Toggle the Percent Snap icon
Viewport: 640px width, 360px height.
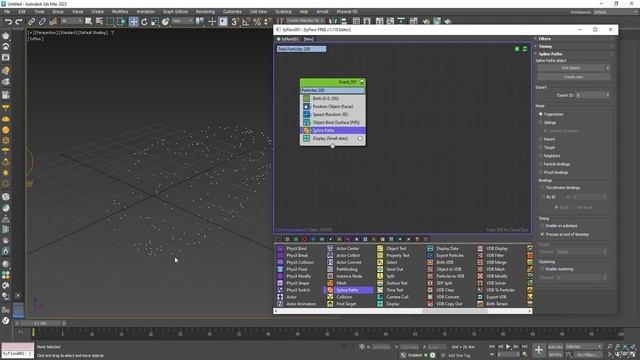coord(257,22)
